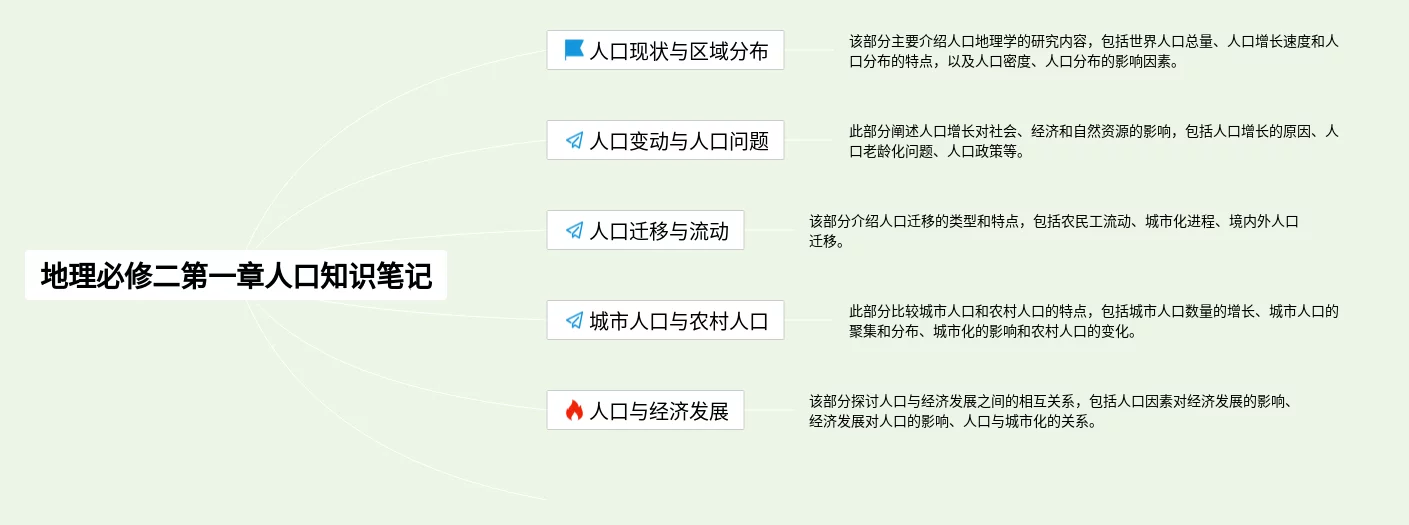
Task: Click the note starting 该部分探讨人口与经济发展
Action: pos(1053,411)
